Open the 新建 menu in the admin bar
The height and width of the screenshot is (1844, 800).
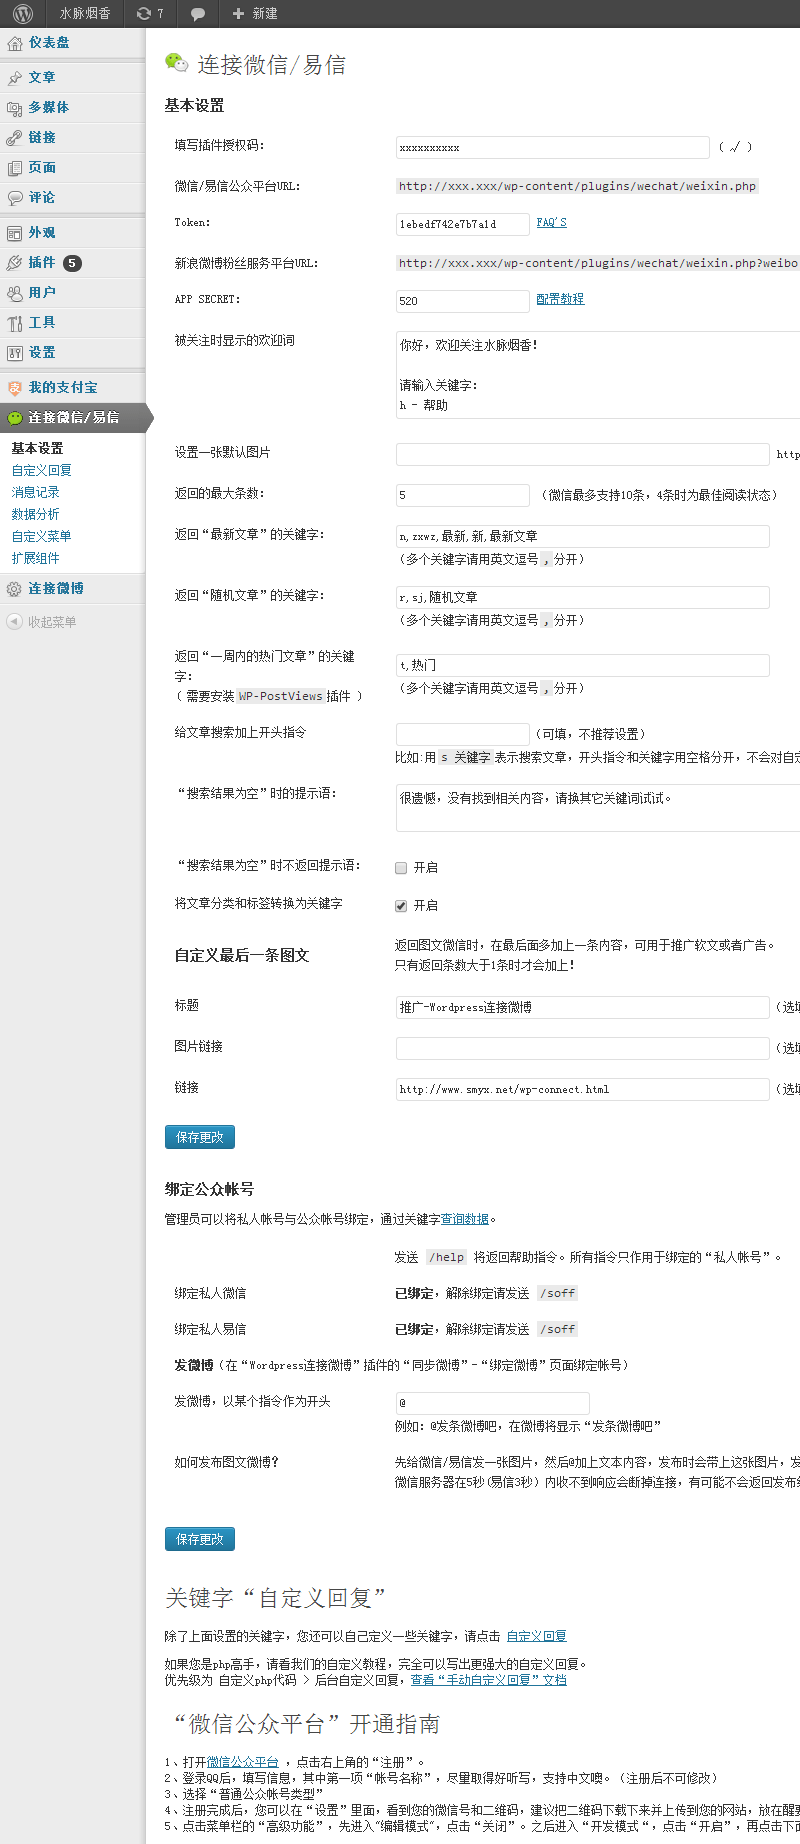click(255, 14)
